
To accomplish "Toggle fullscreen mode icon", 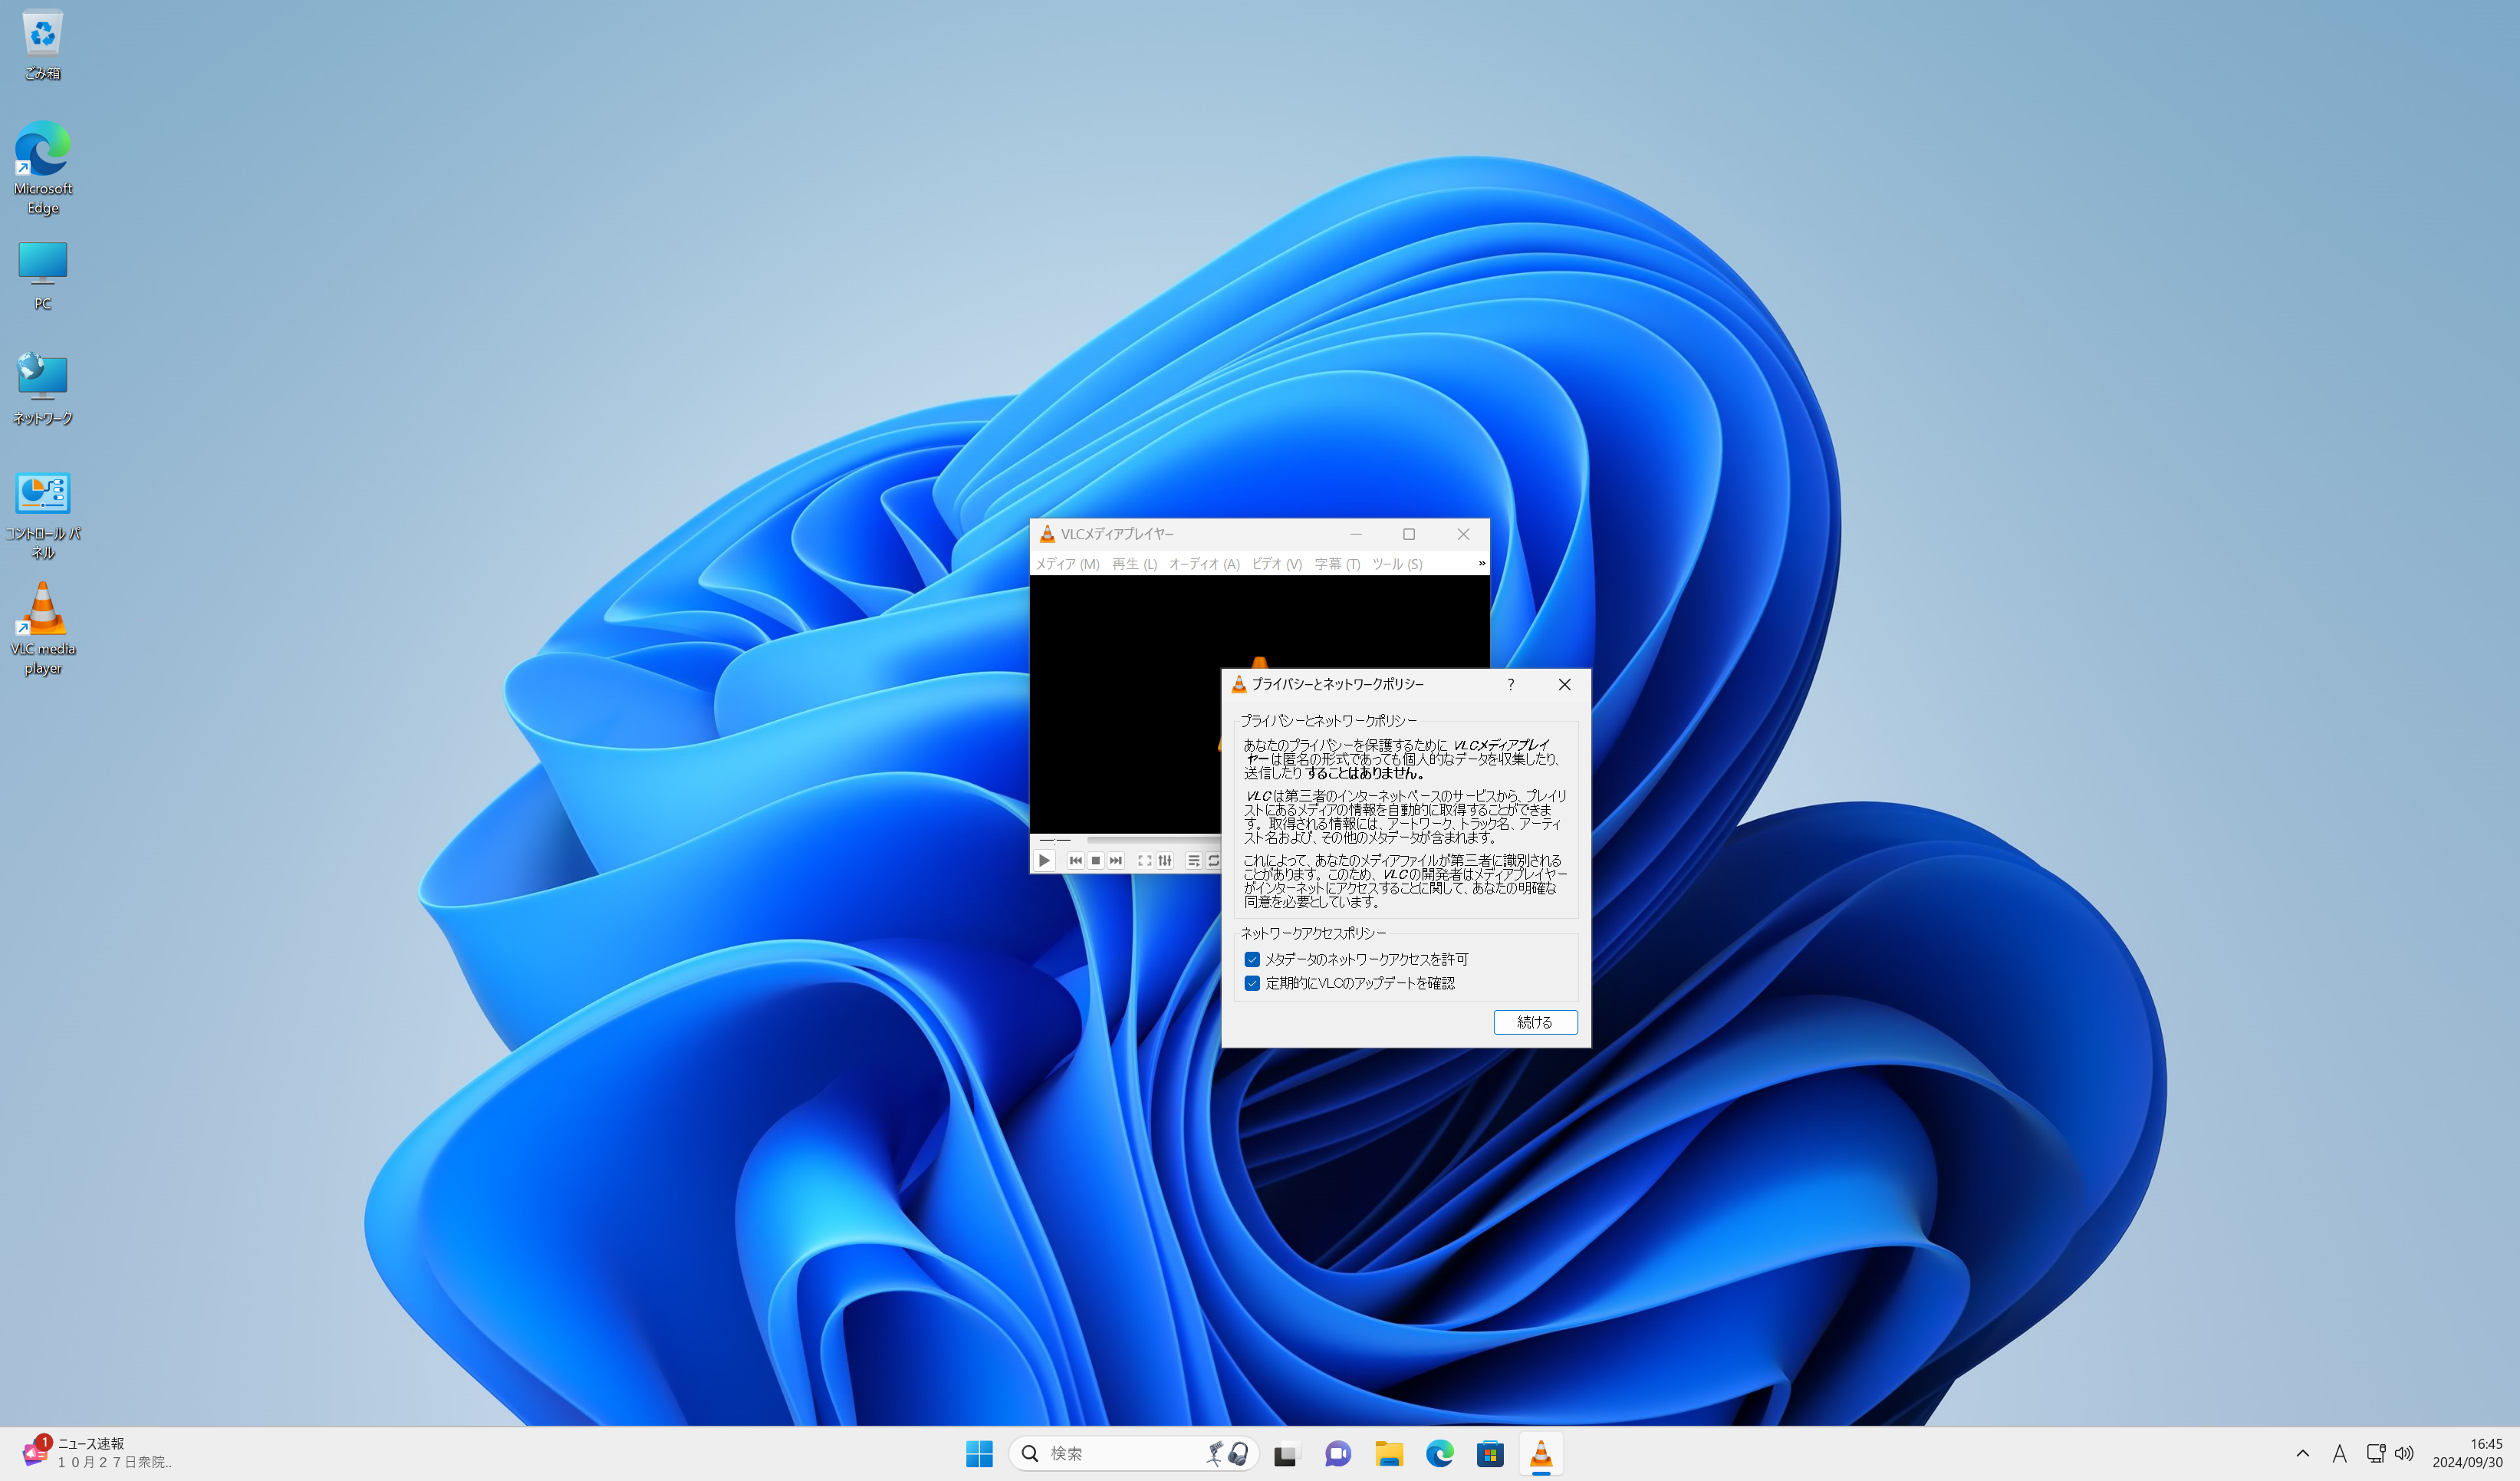I will pyautogui.click(x=1144, y=860).
